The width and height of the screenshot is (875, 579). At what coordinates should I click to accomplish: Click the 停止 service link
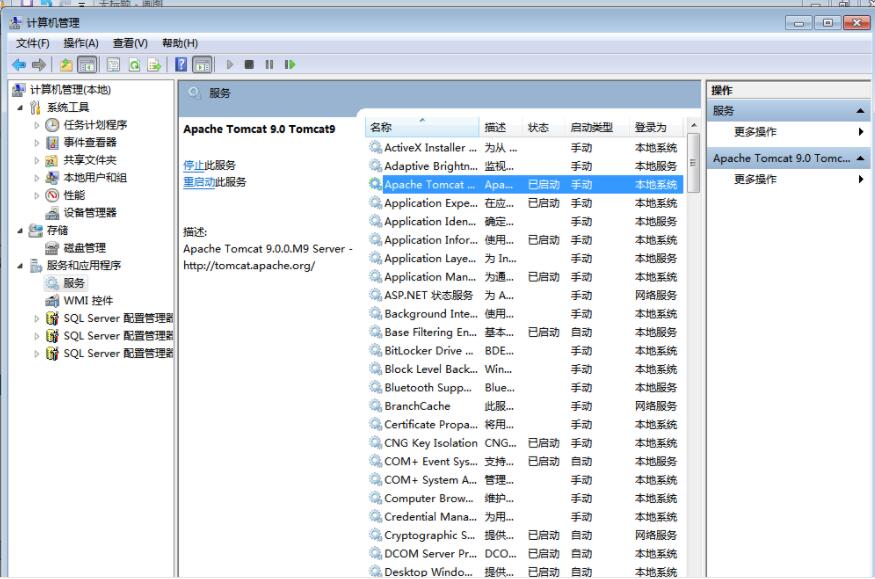coord(193,165)
